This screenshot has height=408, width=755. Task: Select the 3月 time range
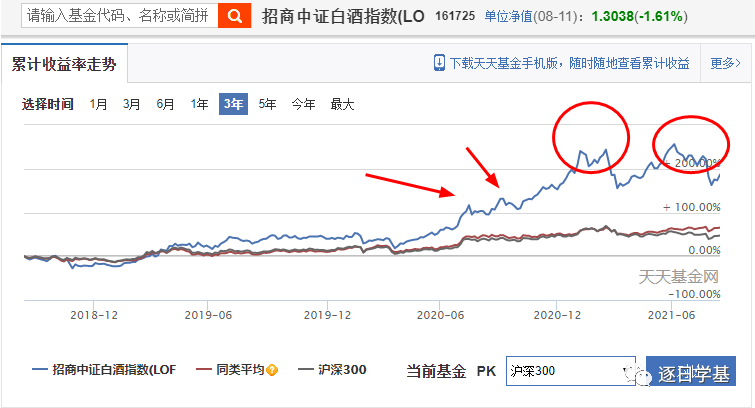pyautogui.click(x=131, y=104)
